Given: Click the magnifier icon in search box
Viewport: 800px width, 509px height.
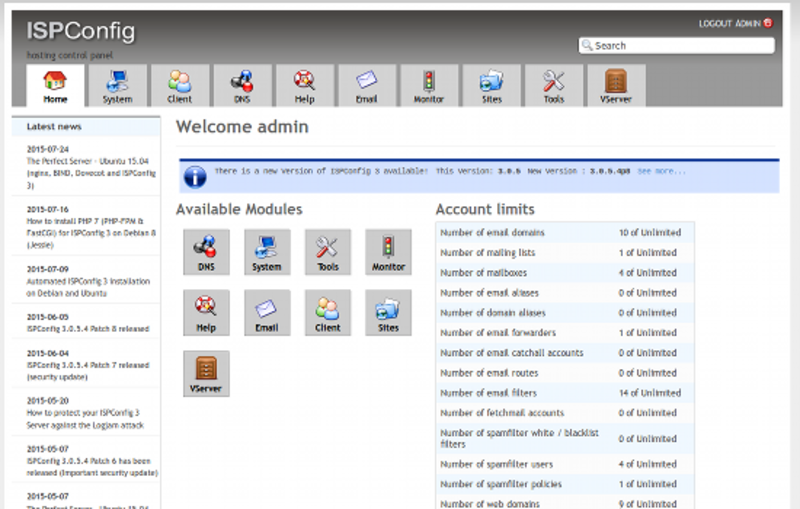Looking at the screenshot, I should (587, 45).
